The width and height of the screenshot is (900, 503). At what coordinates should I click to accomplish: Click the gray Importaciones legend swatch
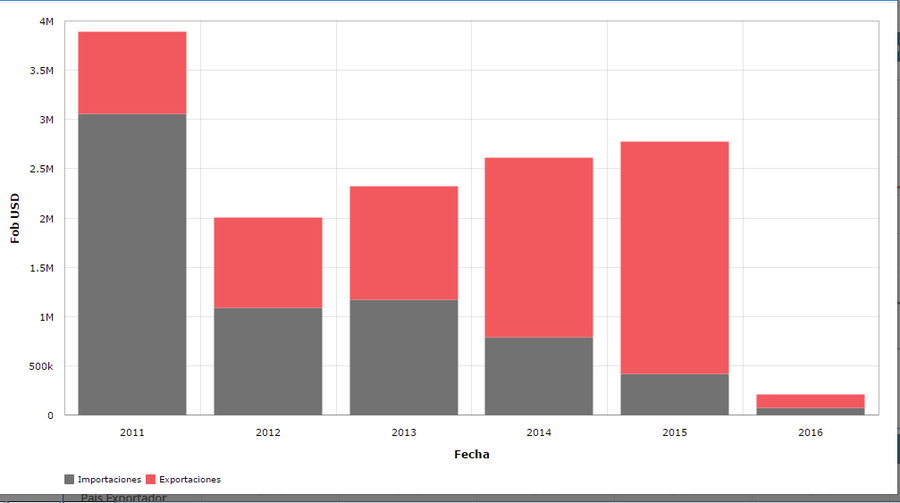tap(69, 479)
